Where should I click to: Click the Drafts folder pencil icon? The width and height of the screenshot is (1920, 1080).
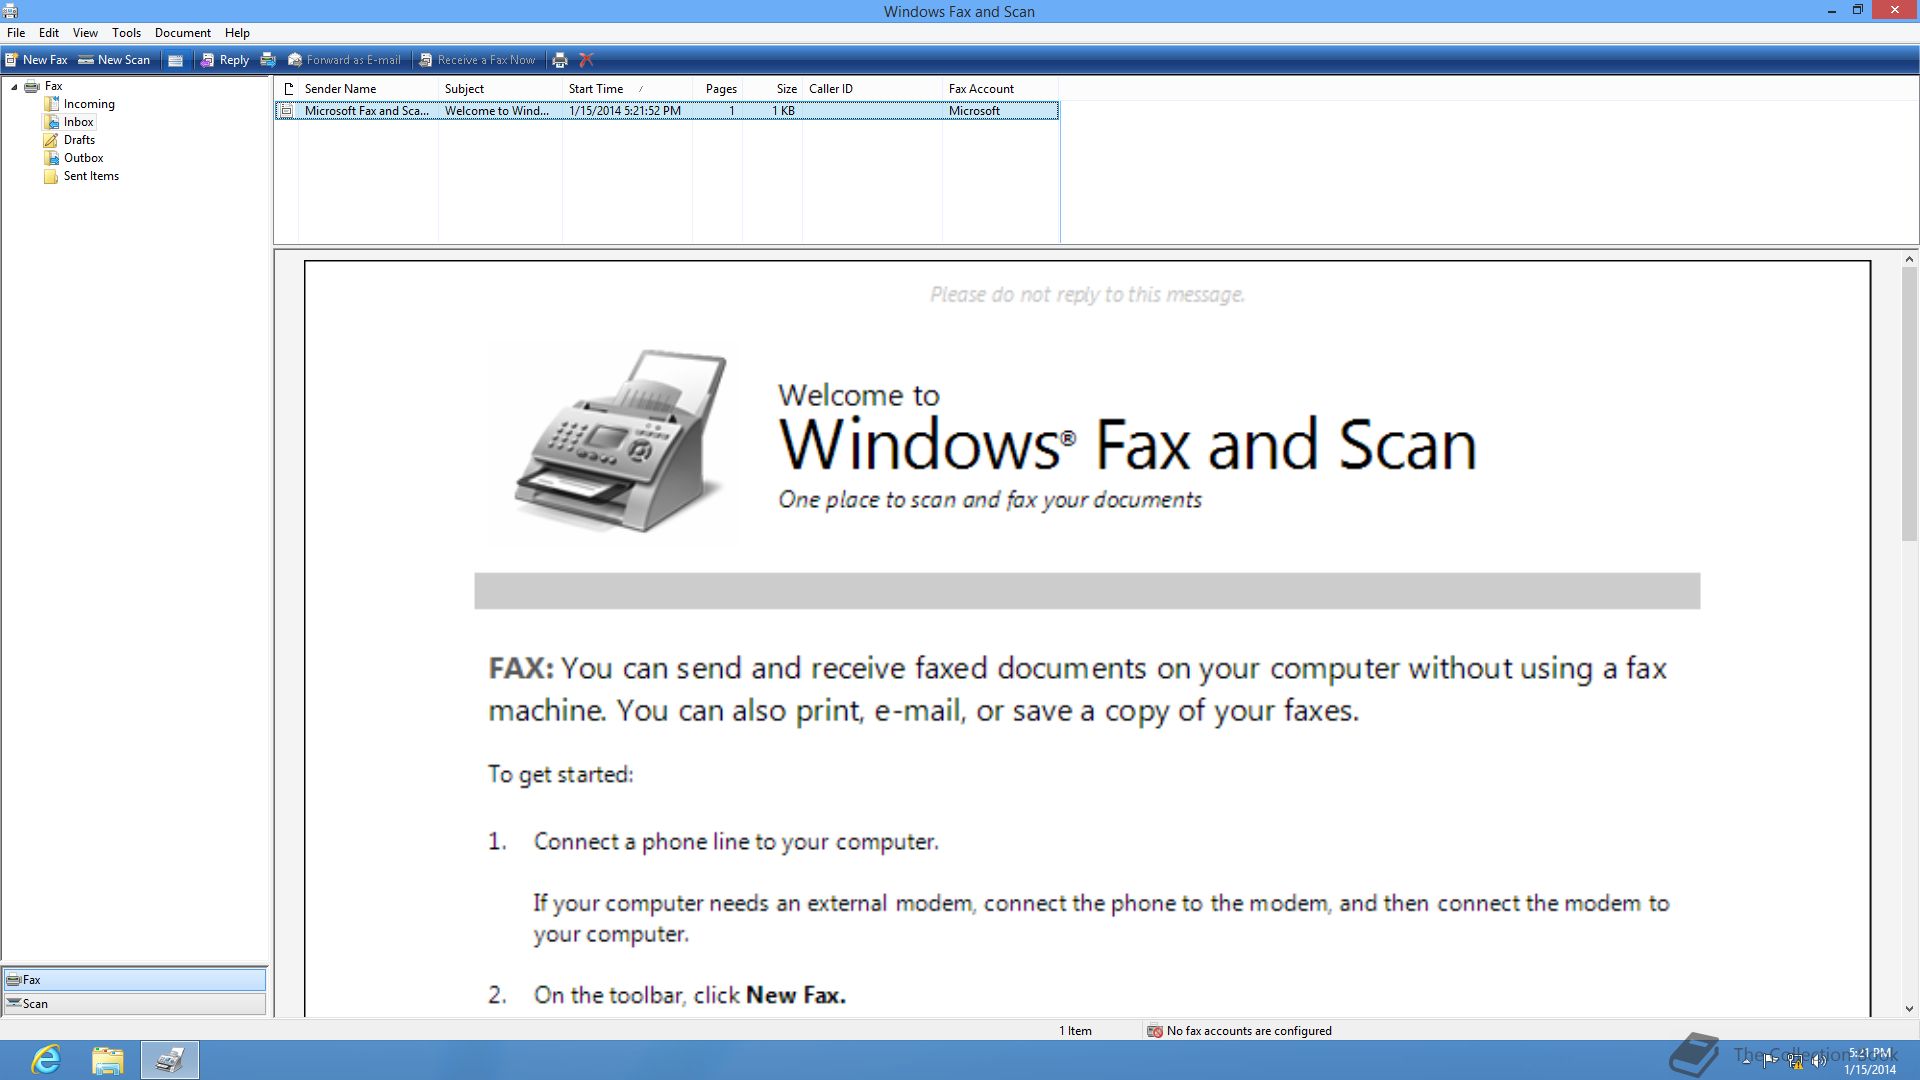point(51,140)
